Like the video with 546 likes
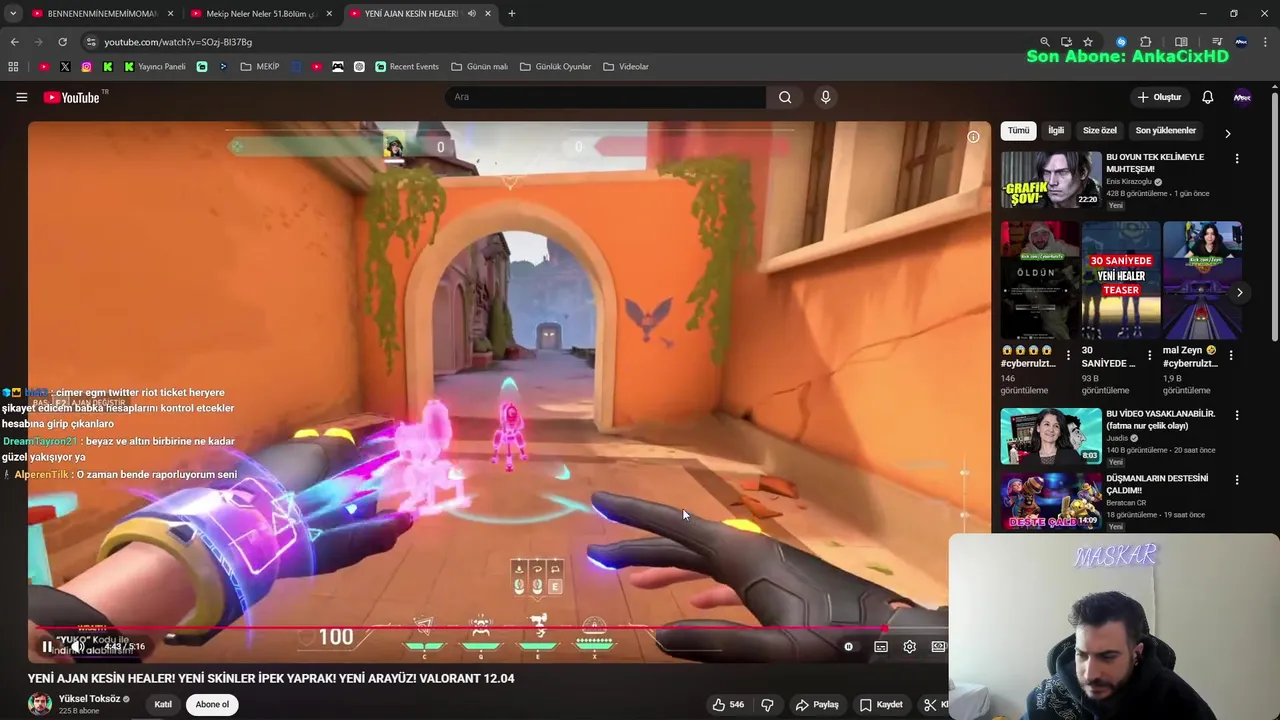This screenshot has width=1280, height=720. [x=728, y=705]
